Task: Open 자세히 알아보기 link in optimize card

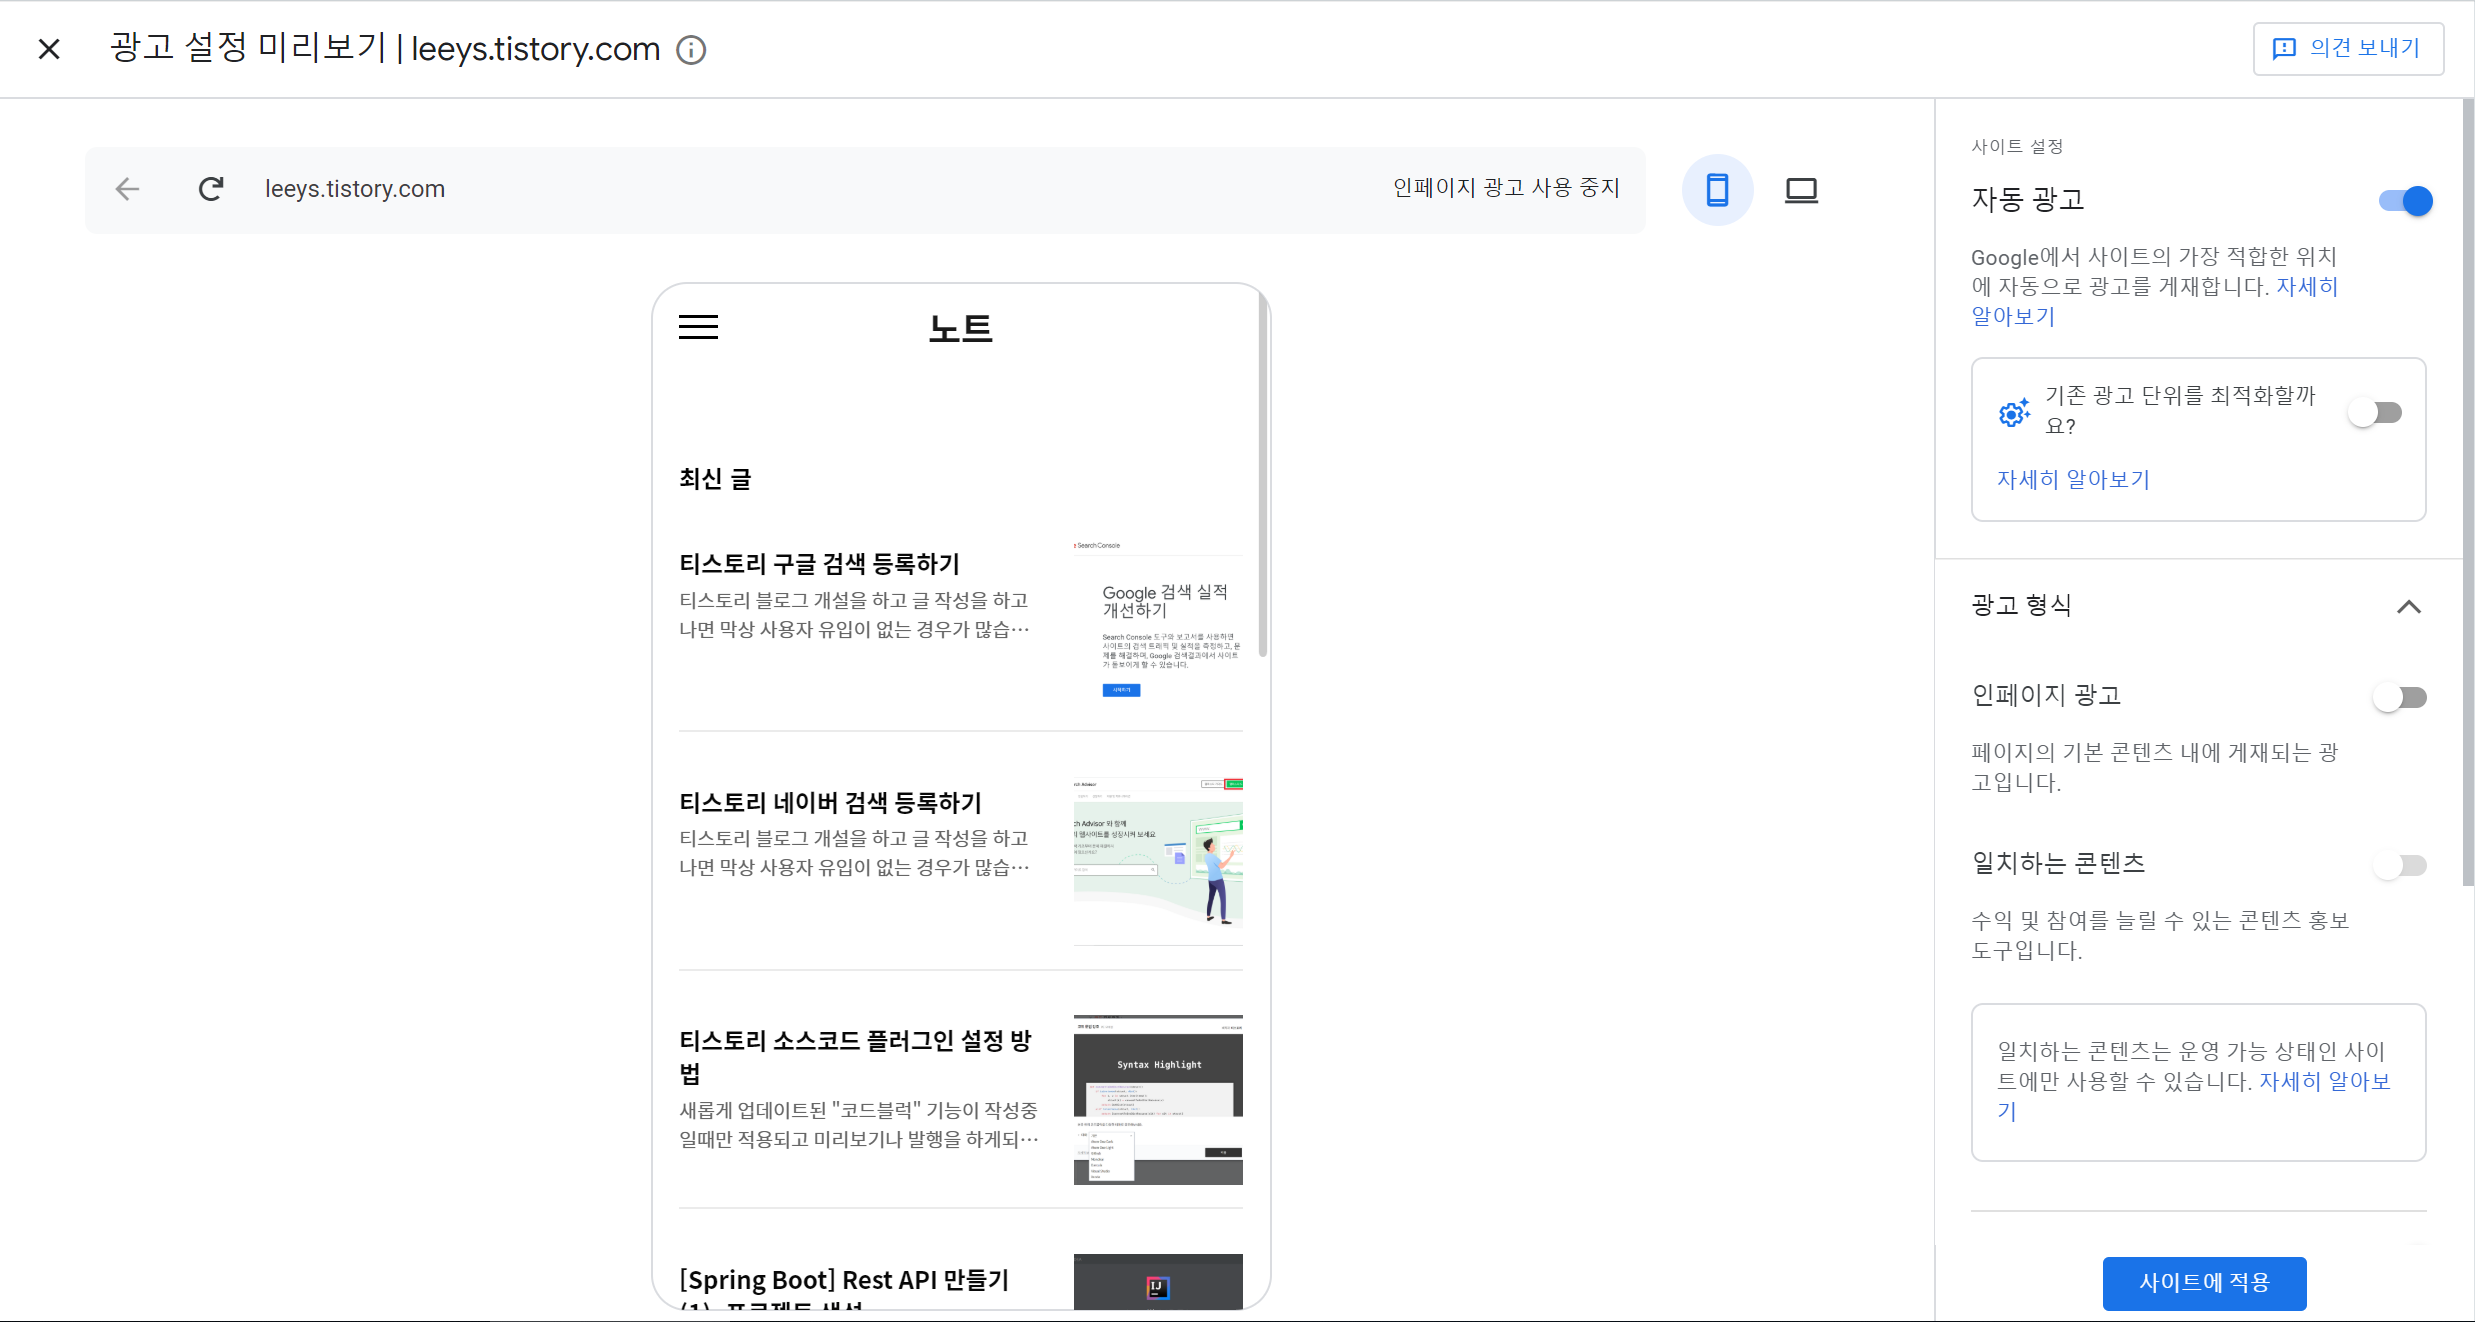Action: (x=2073, y=480)
